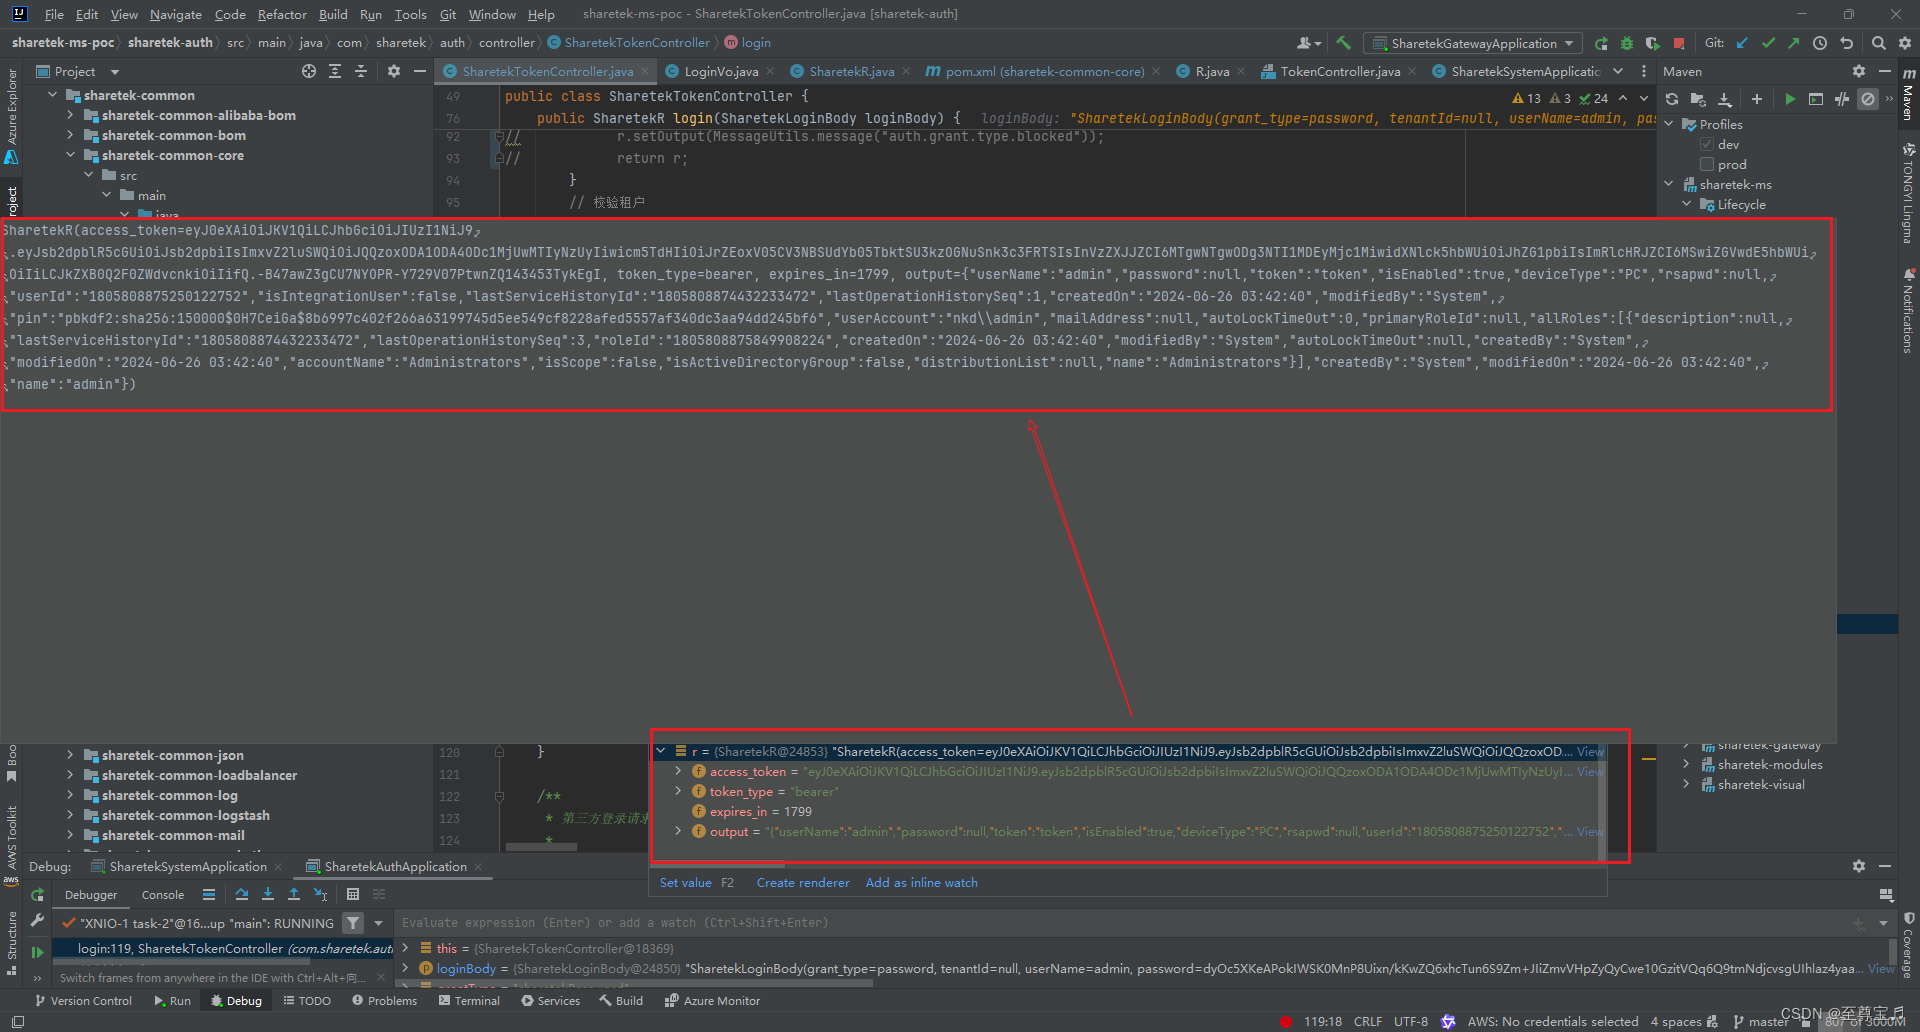Open the Navigate menu
The height and width of the screenshot is (1032, 1920).
click(175, 14)
